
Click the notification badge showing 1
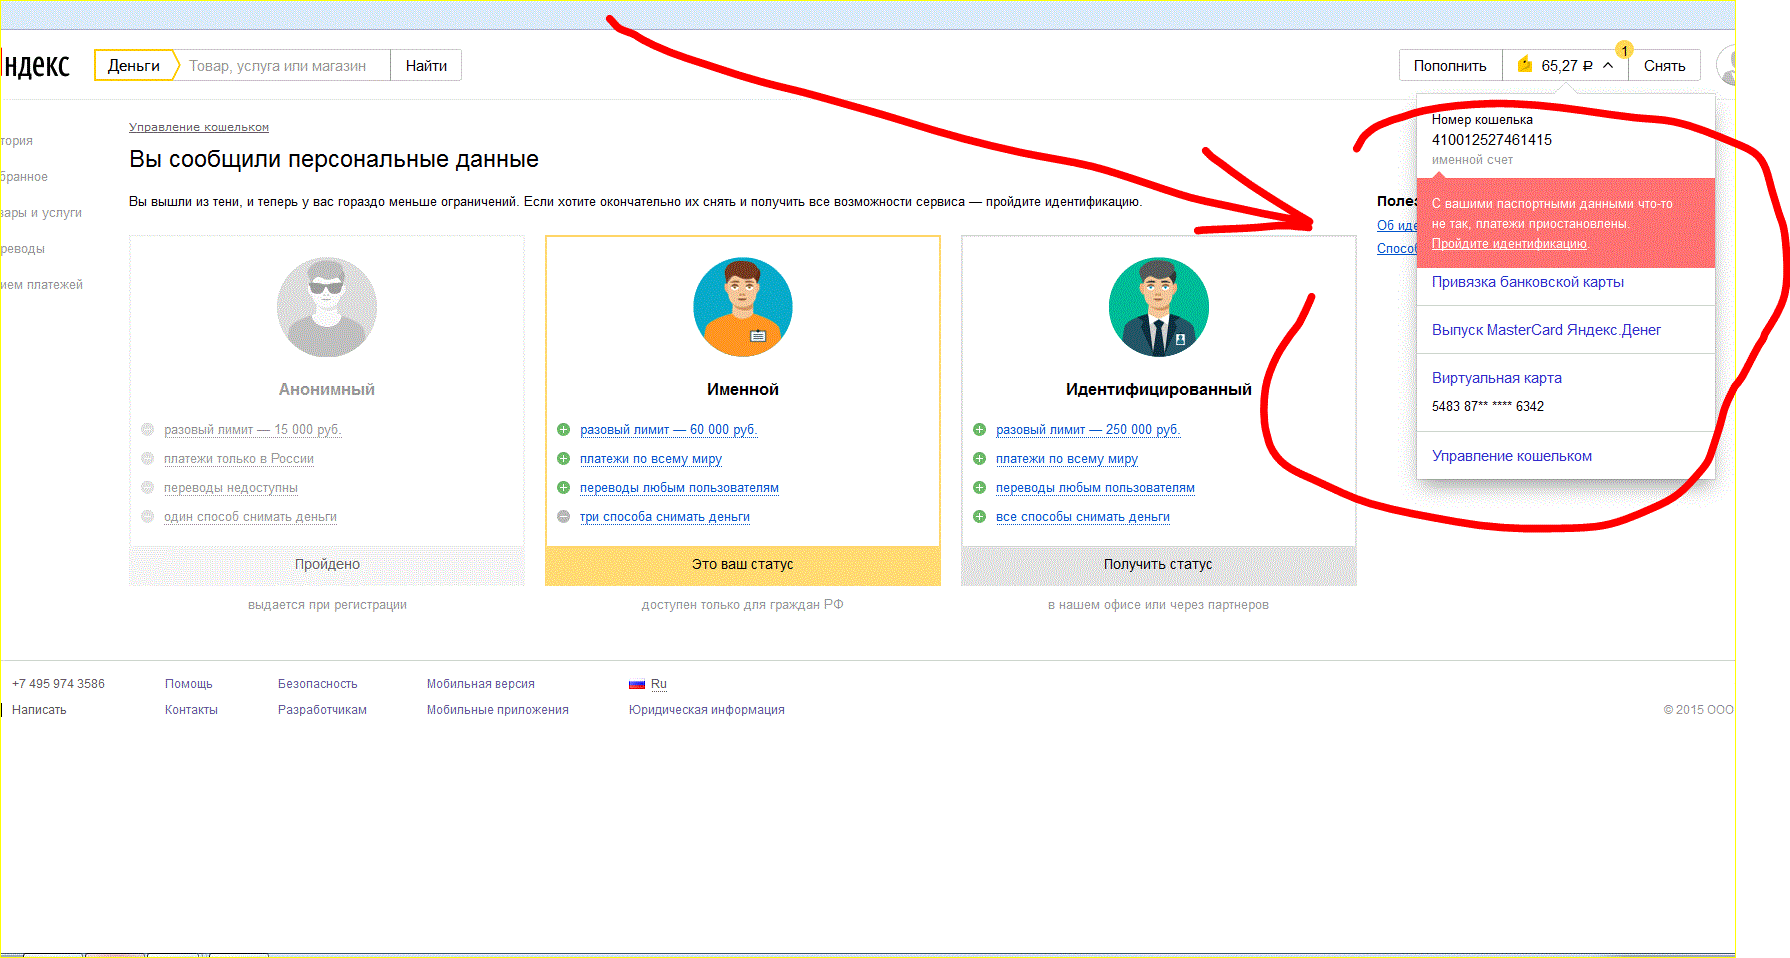[x=1625, y=50]
